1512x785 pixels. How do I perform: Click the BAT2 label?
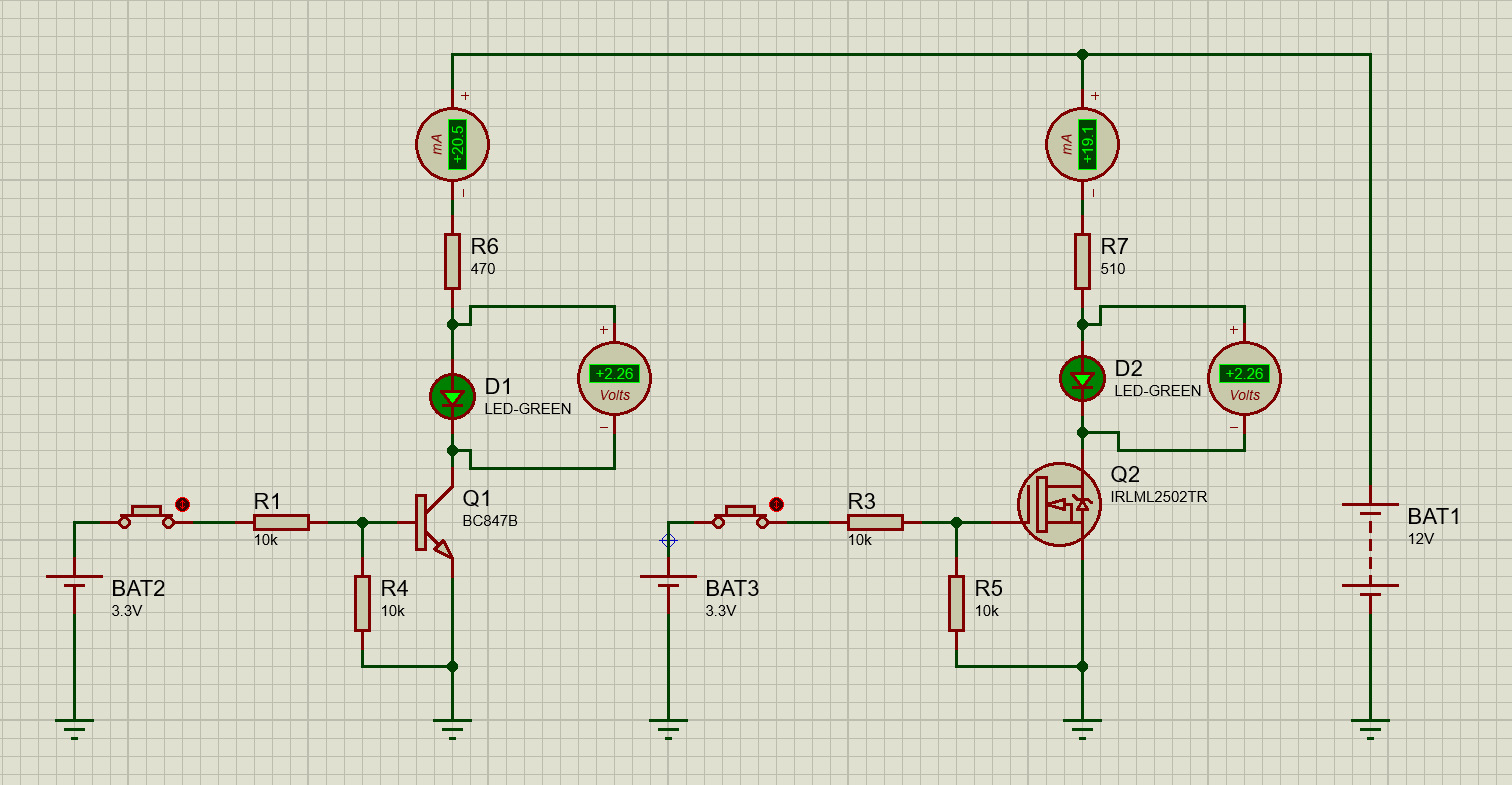(x=138, y=588)
